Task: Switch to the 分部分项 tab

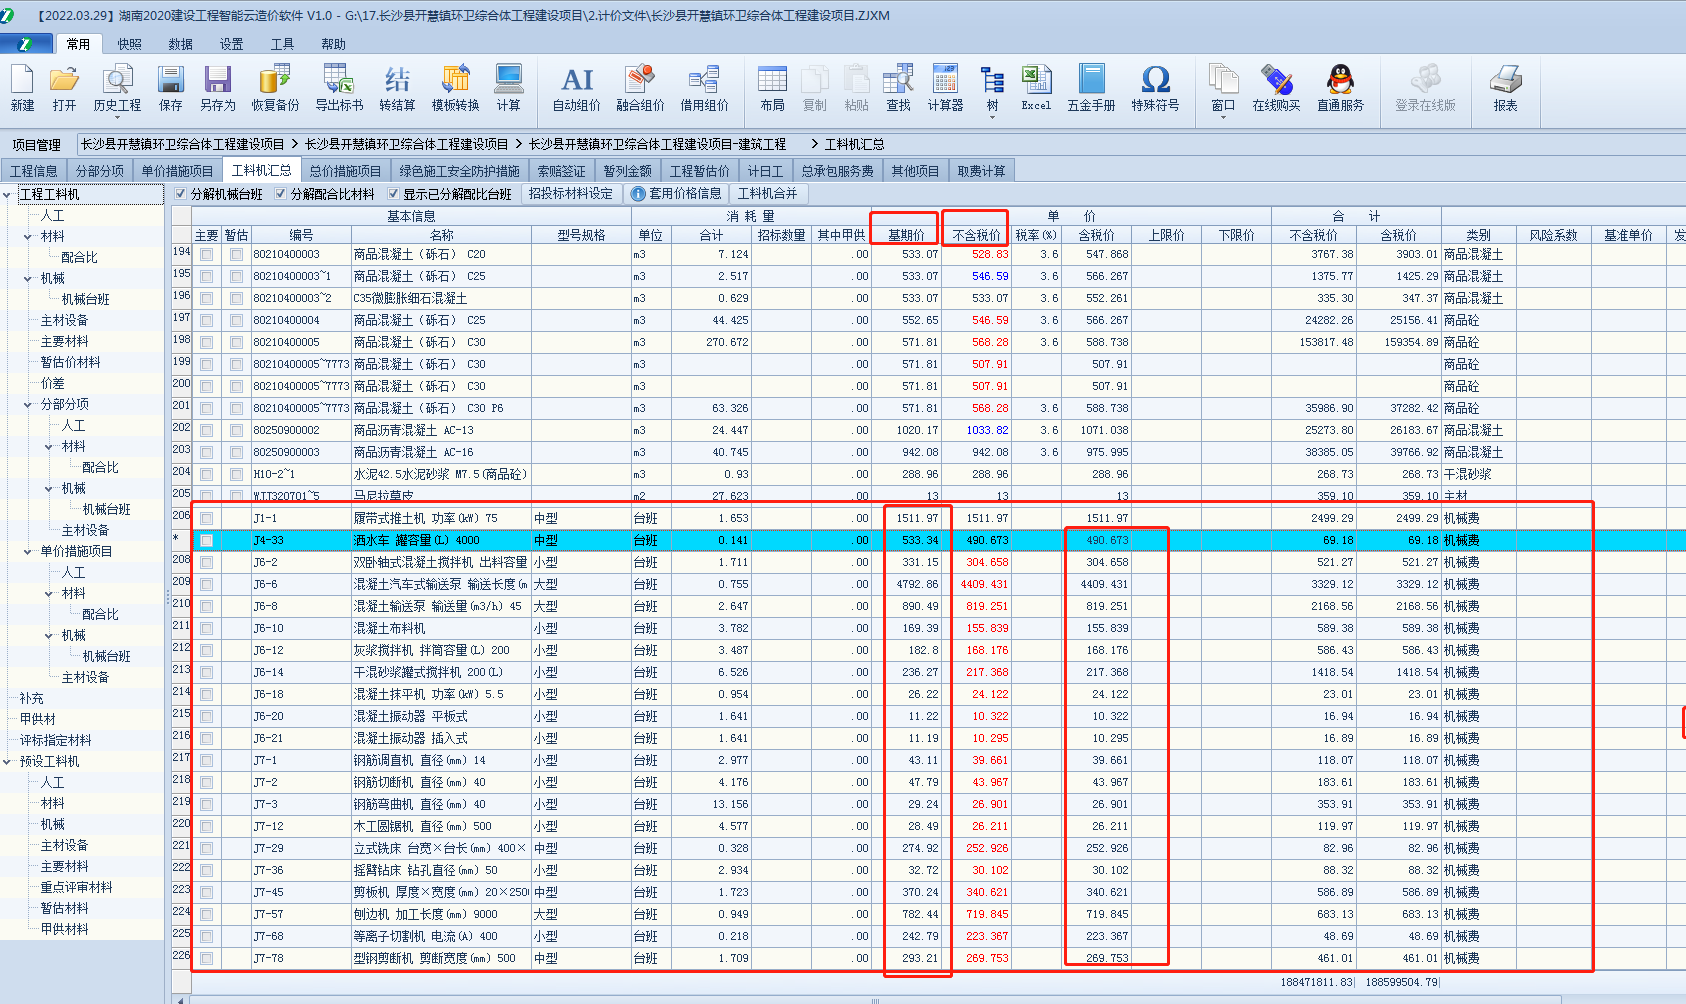Action: pos(100,171)
